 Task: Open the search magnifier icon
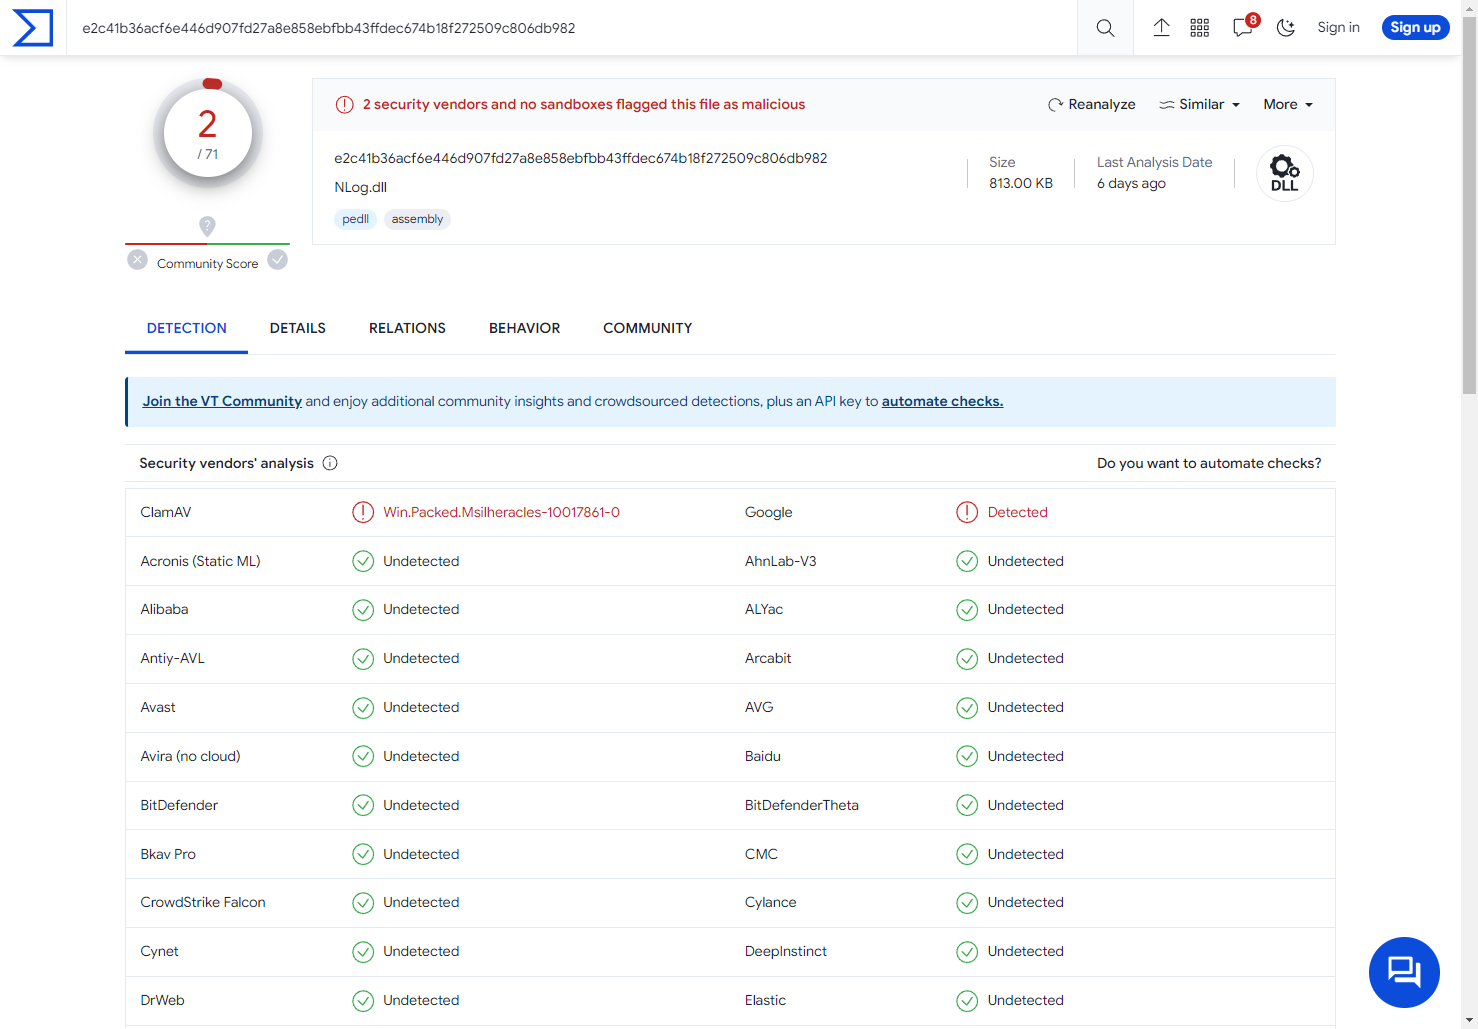(1104, 27)
